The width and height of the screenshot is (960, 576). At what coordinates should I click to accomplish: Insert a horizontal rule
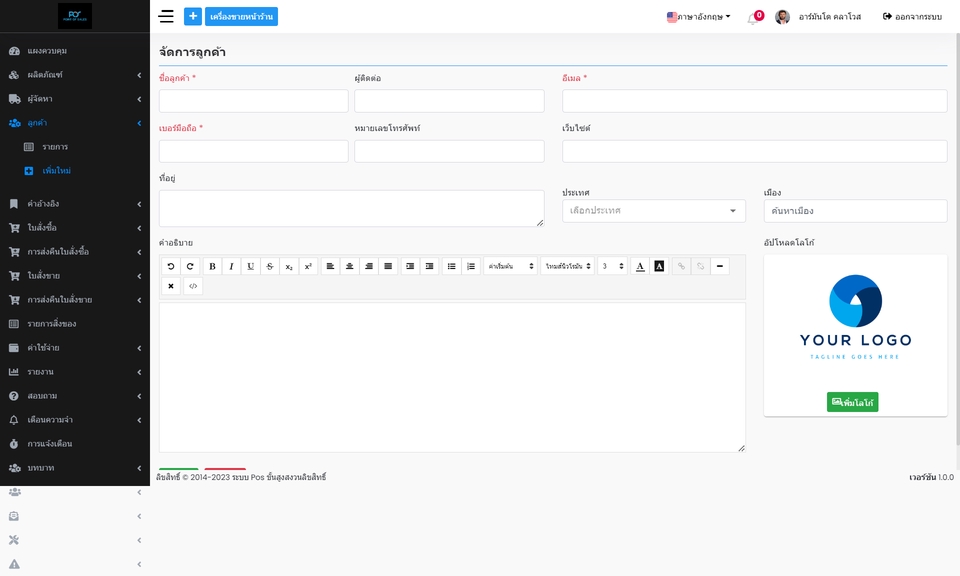(720, 266)
